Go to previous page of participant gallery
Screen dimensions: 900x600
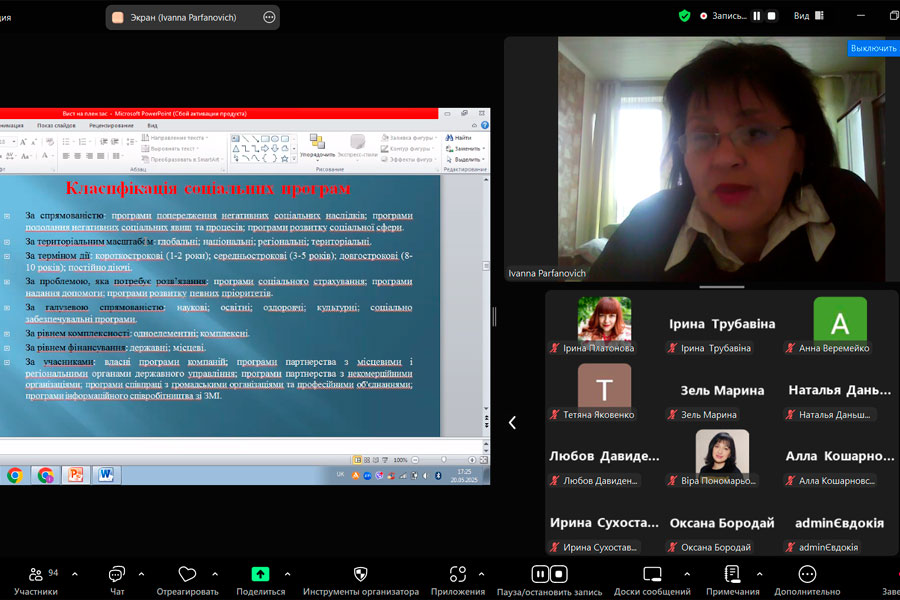pyautogui.click(x=512, y=423)
